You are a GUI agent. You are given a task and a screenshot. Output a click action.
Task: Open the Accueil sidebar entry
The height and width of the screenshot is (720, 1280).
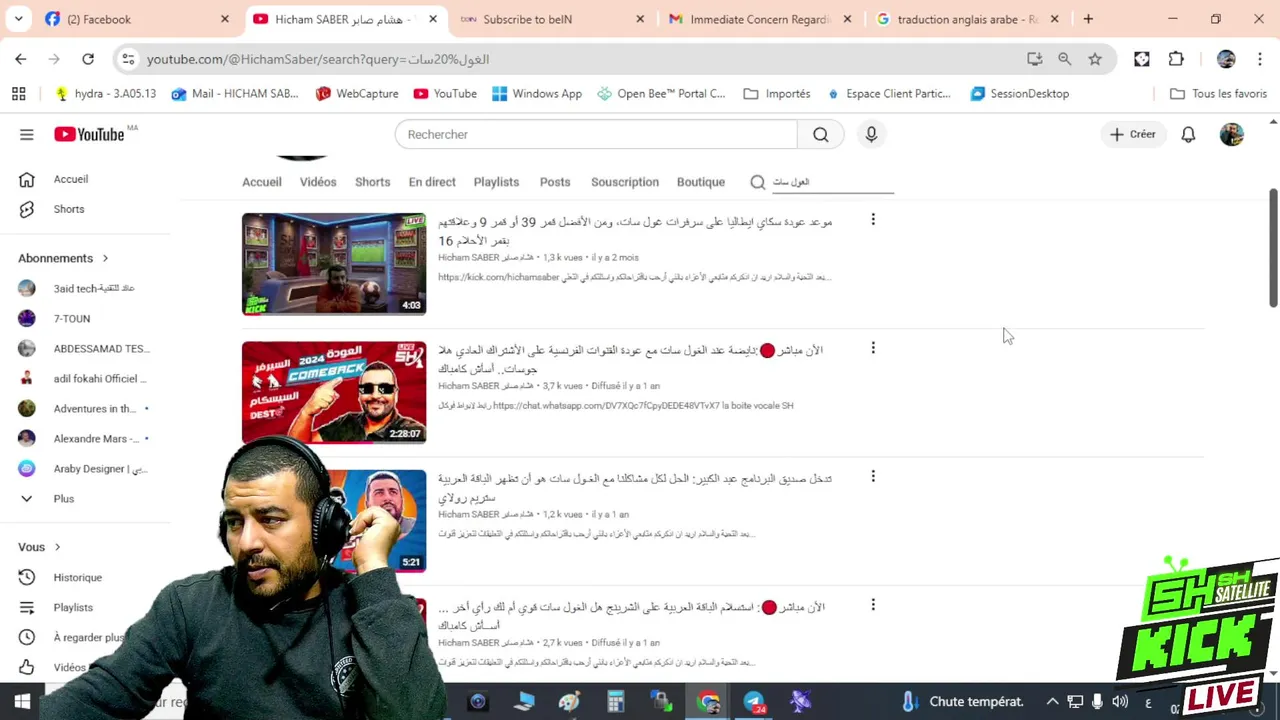coord(71,179)
